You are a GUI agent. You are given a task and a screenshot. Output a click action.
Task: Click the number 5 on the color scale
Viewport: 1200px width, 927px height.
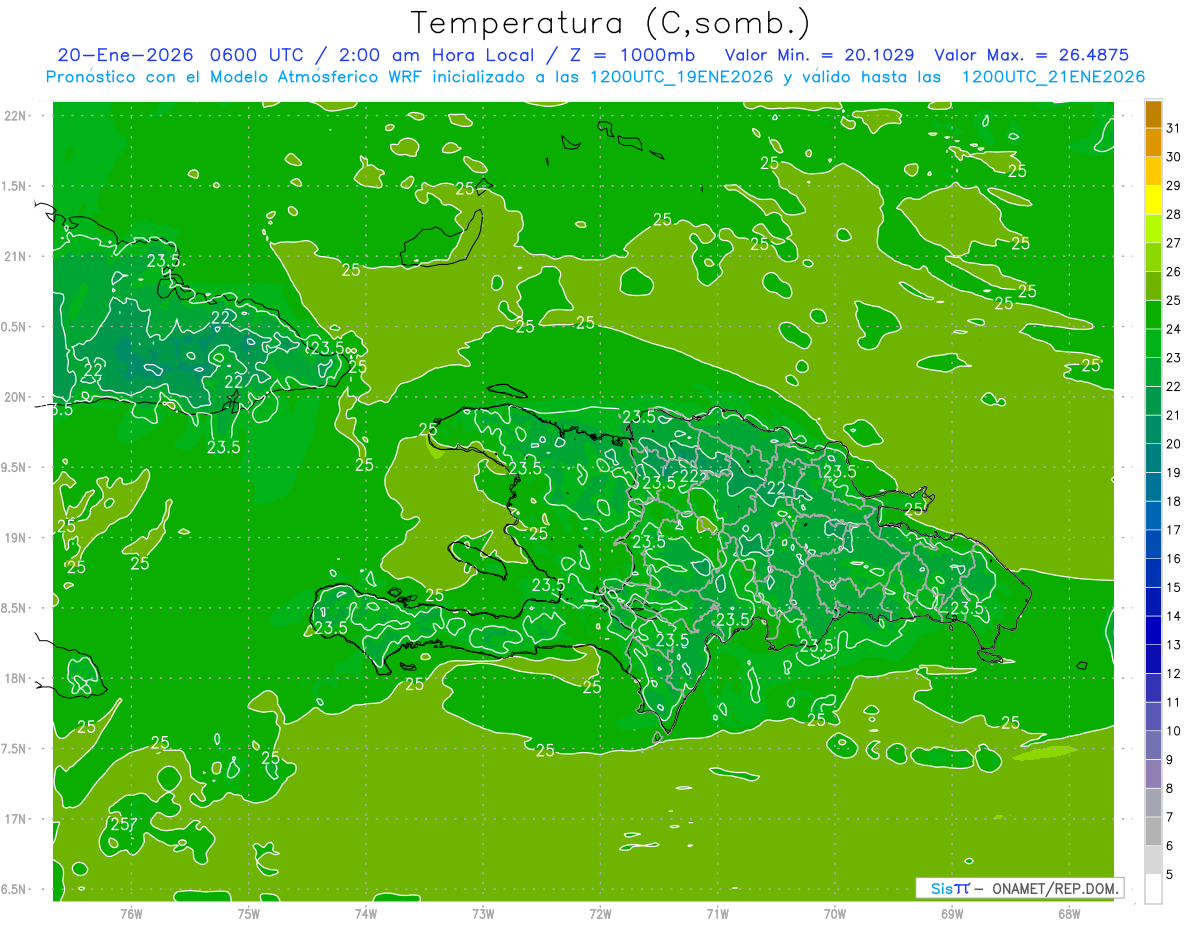[1171, 875]
